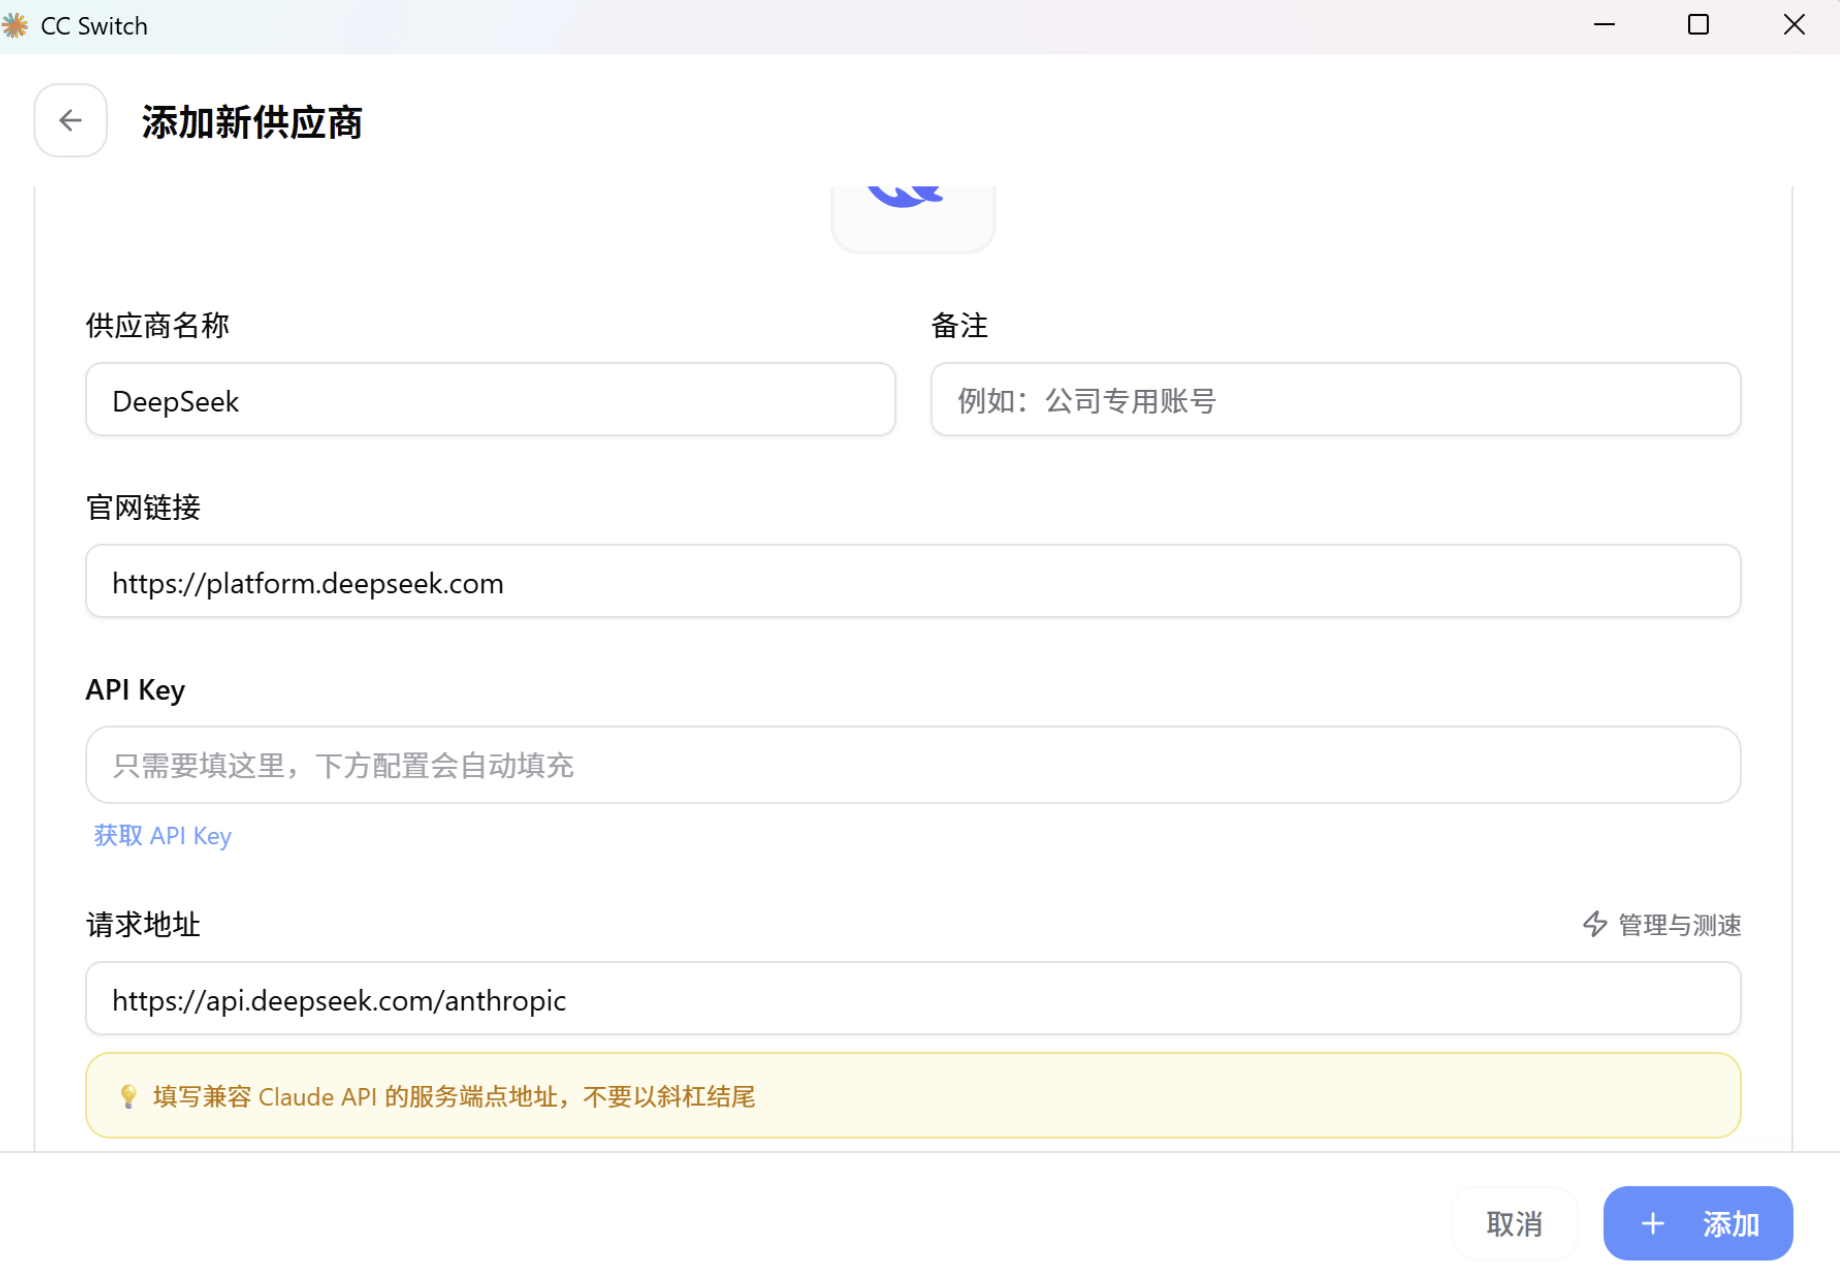Image resolution: width=1840 pixels, height=1286 pixels.
Task: Go back using the left arrow button
Action: [70, 121]
